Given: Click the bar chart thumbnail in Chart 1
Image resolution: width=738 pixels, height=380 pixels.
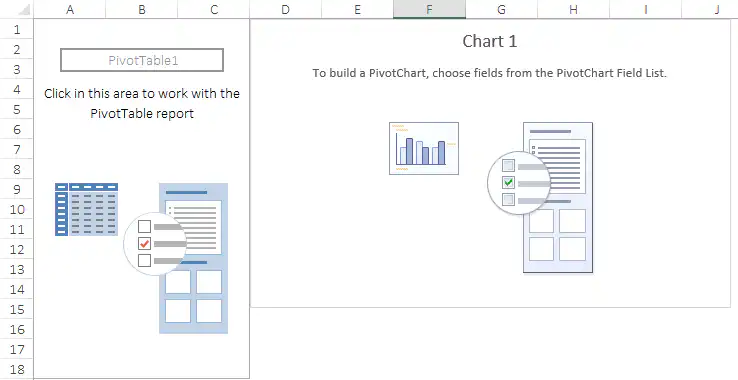Looking at the screenshot, I should (424, 148).
